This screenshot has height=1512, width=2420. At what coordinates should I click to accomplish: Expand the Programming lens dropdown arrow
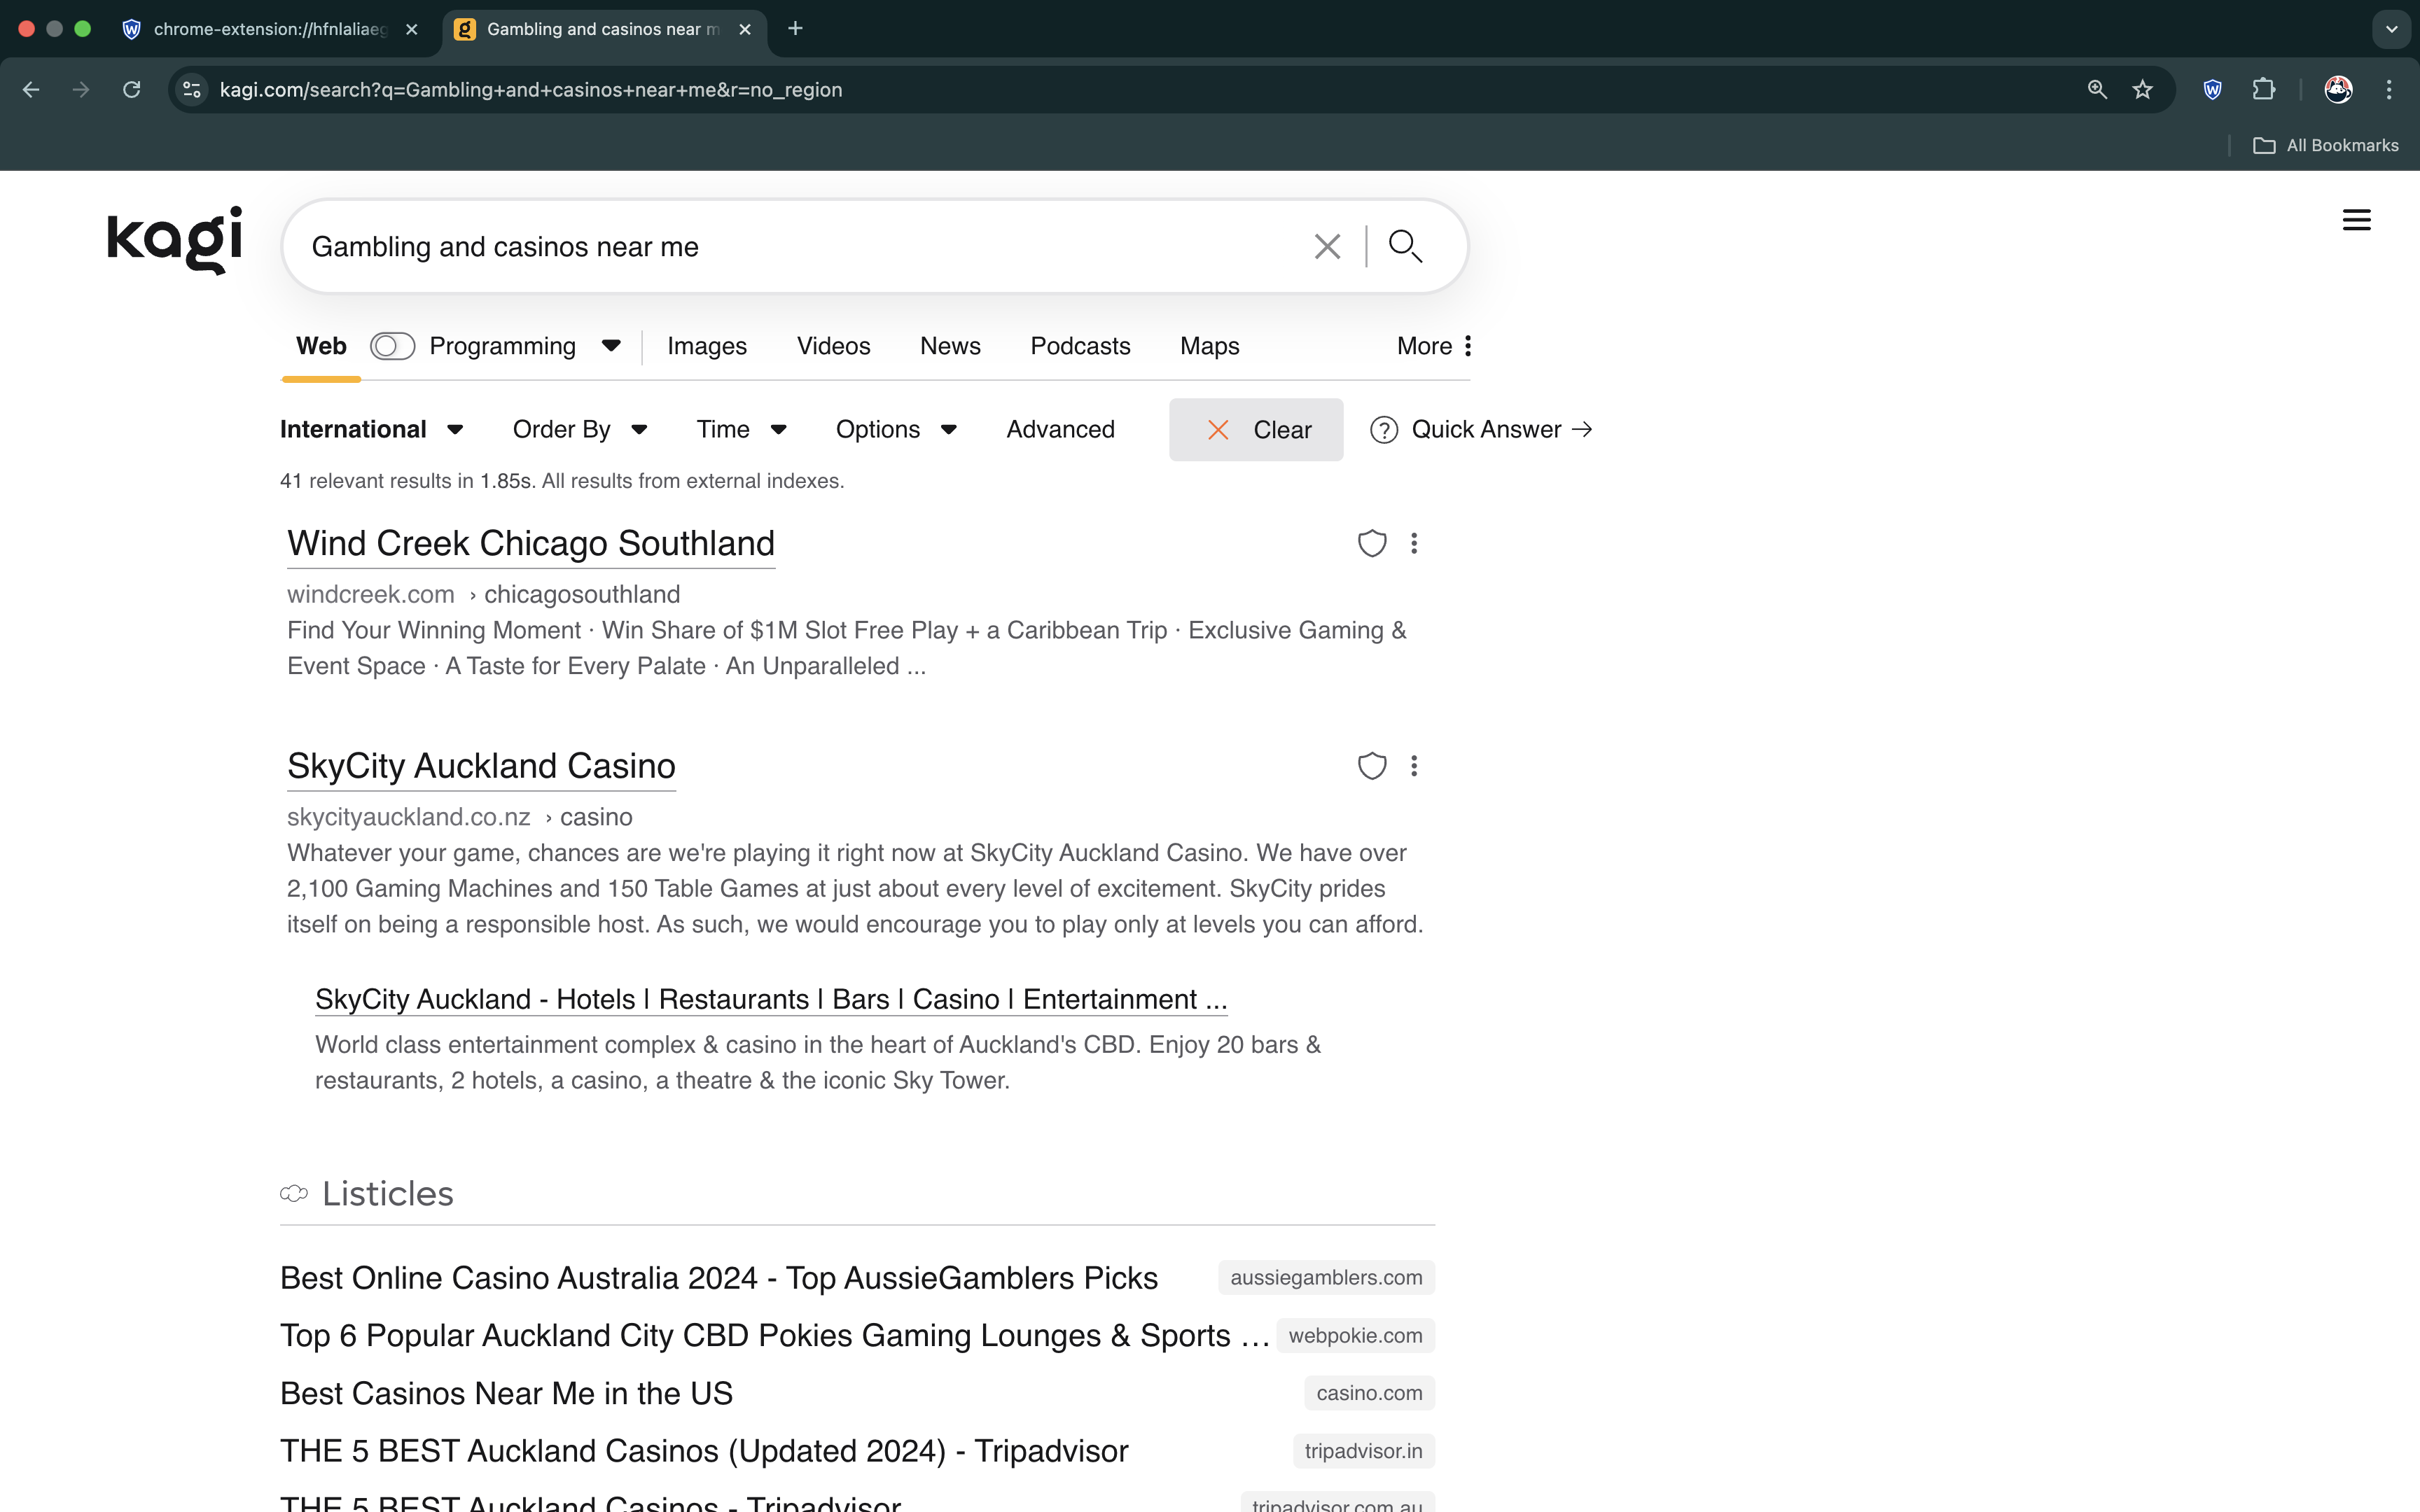point(611,346)
